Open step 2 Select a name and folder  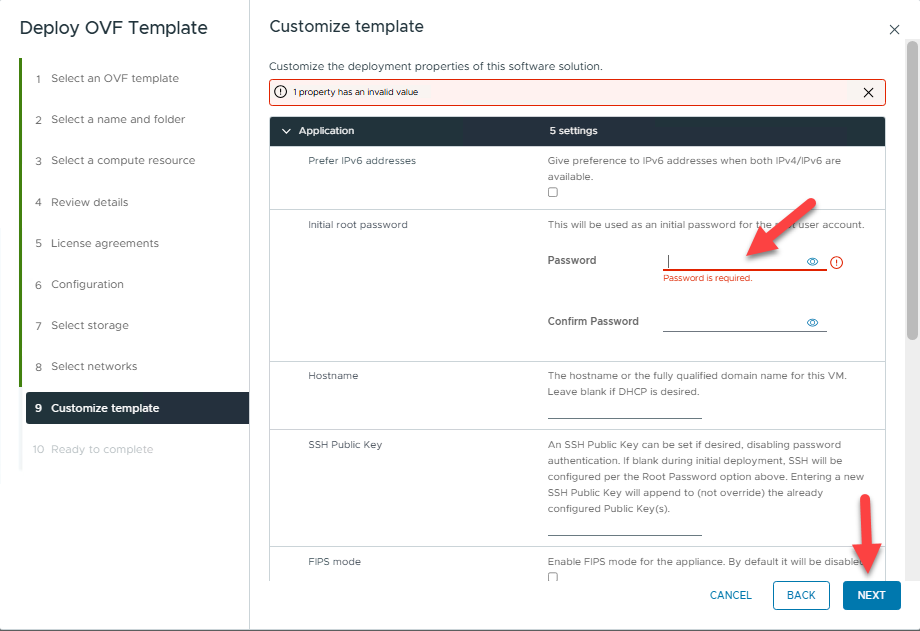(118, 119)
